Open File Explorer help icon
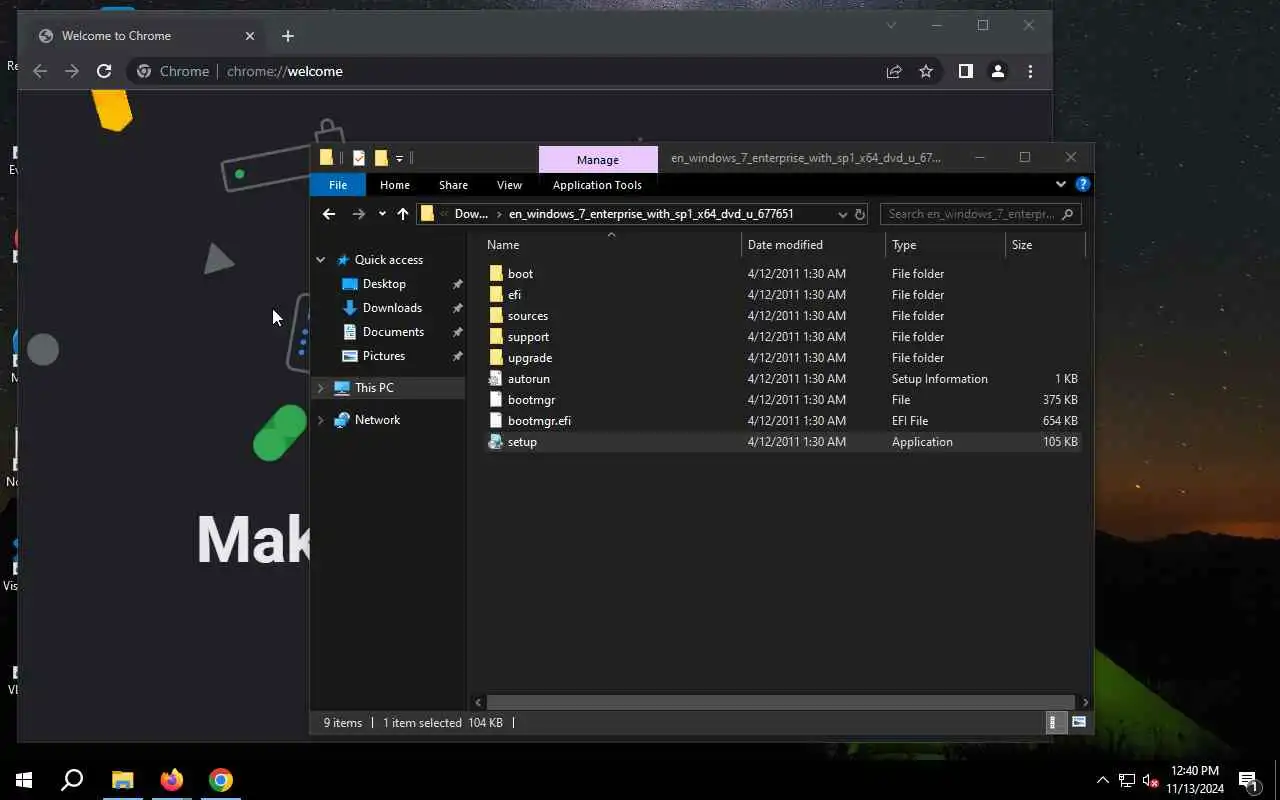Screen dimensions: 1280x800 (x=1082, y=184)
